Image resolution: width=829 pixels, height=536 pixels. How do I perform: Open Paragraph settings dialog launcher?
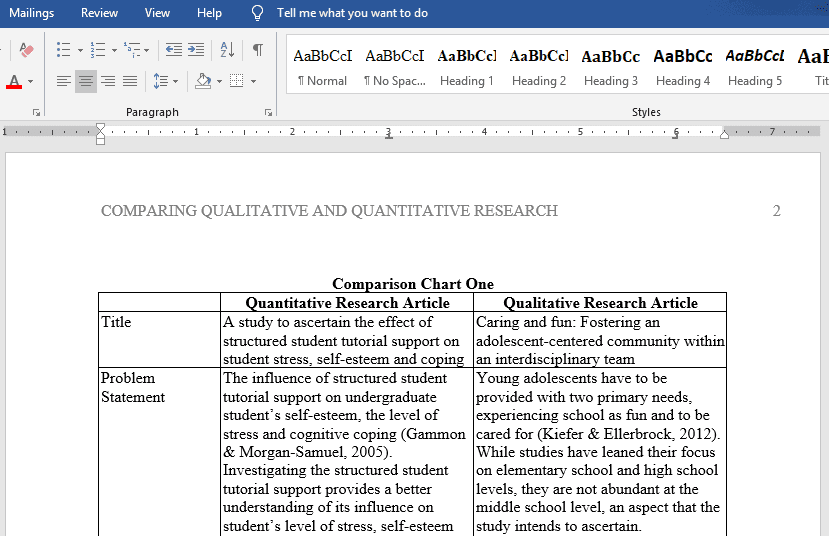pos(269,113)
